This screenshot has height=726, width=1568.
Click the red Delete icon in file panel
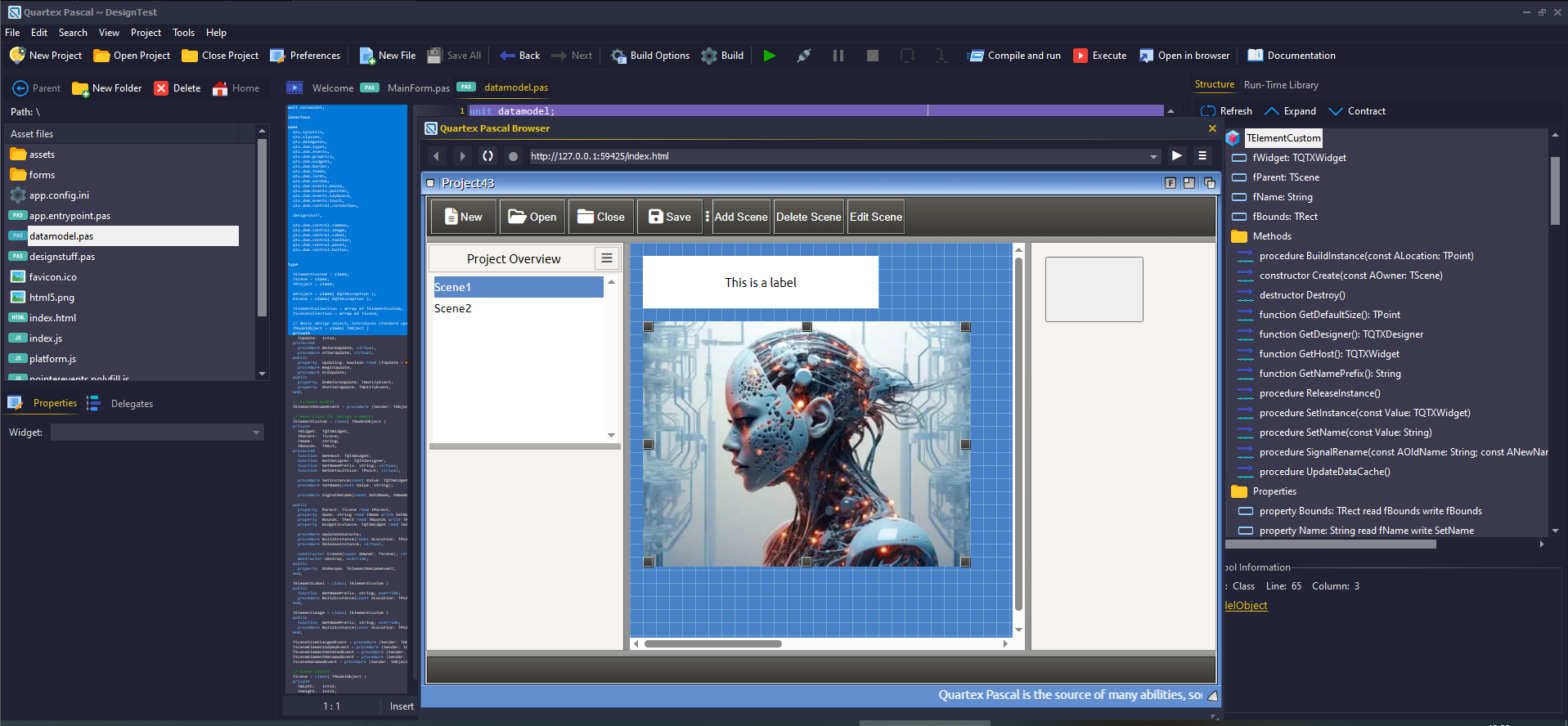pyautogui.click(x=161, y=88)
